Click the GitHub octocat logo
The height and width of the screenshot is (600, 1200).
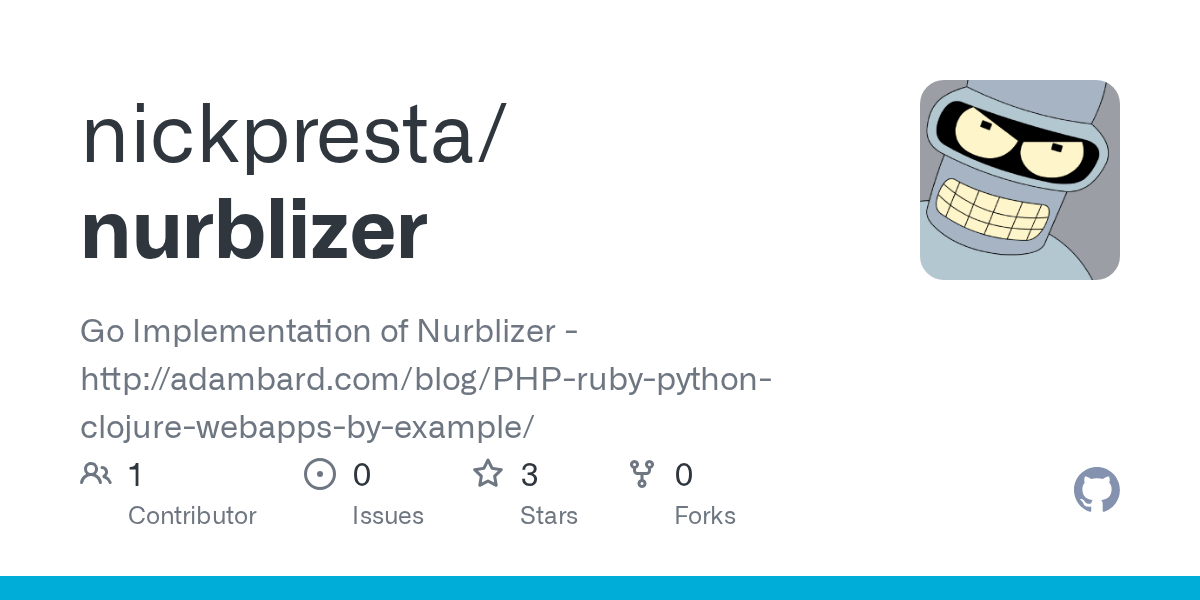[1096, 490]
